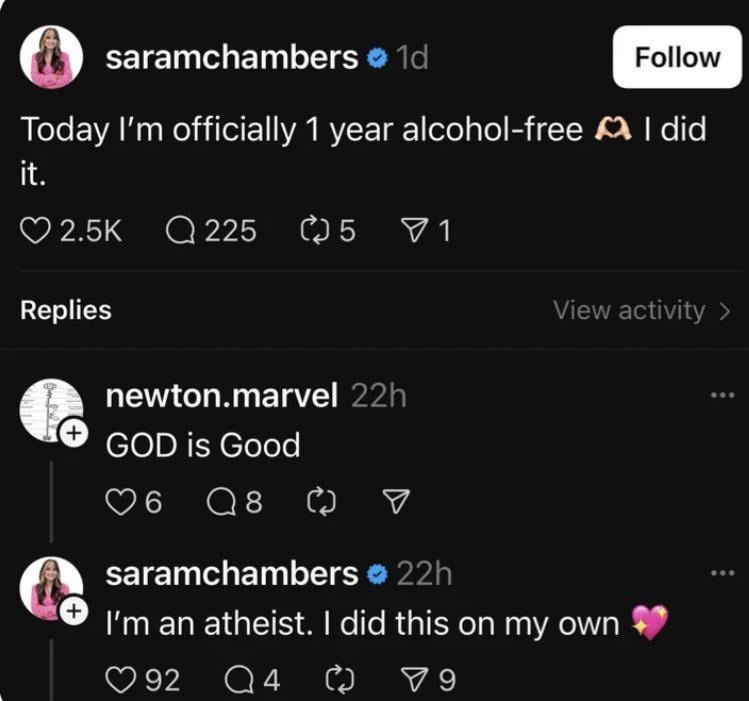This screenshot has width=749, height=701.
Task: Open View activity
Action: pyautogui.click(x=641, y=310)
